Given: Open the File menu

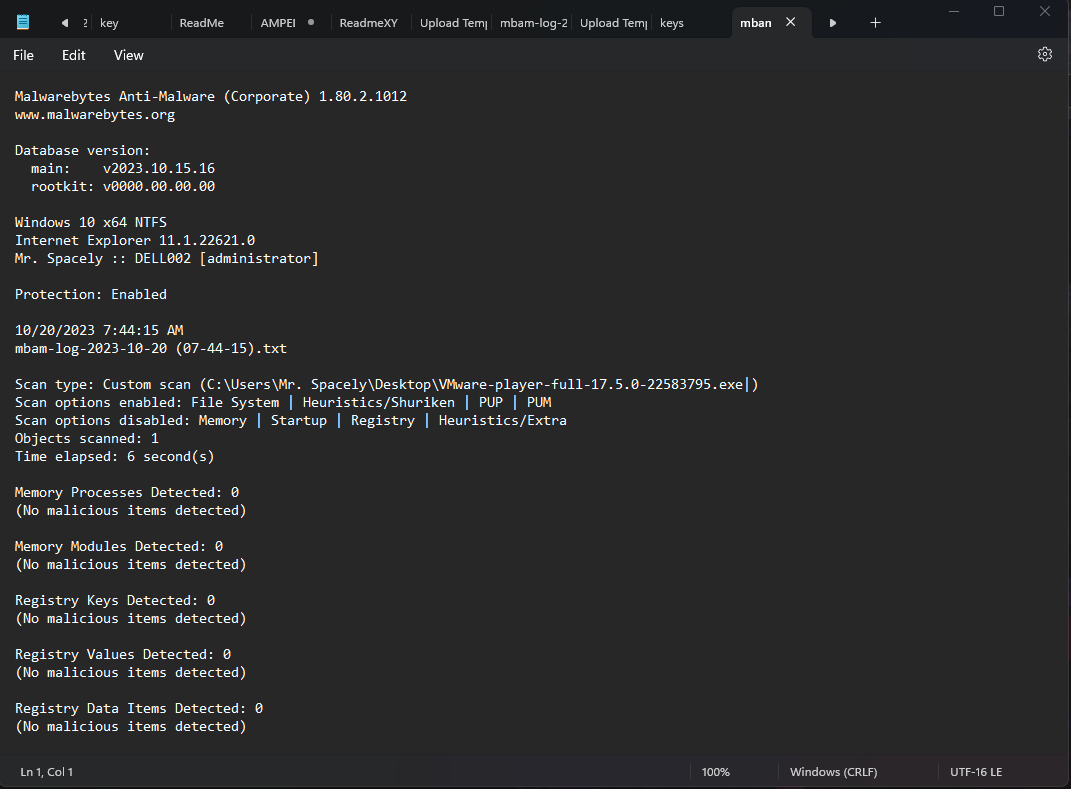Looking at the screenshot, I should pos(23,55).
